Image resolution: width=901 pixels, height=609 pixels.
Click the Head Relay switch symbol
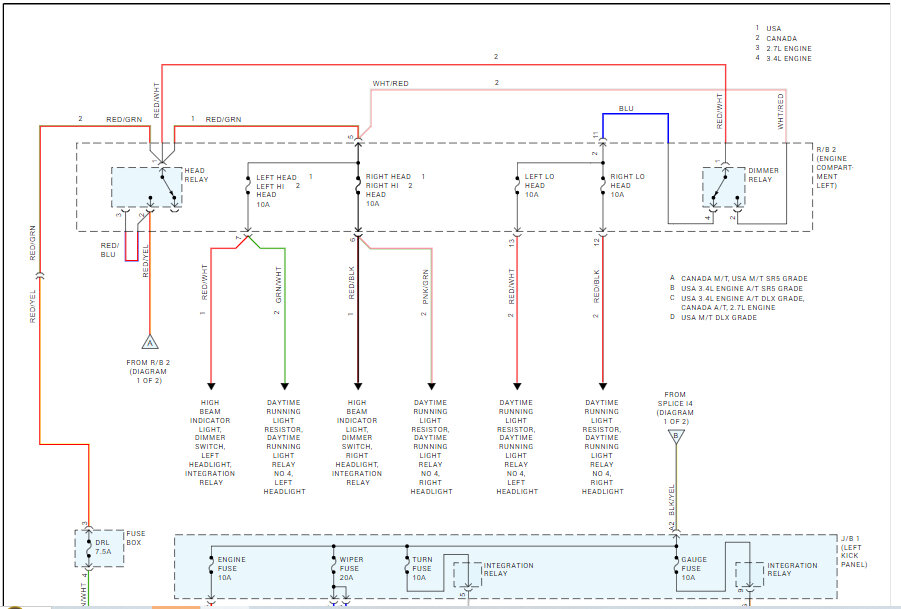point(147,187)
